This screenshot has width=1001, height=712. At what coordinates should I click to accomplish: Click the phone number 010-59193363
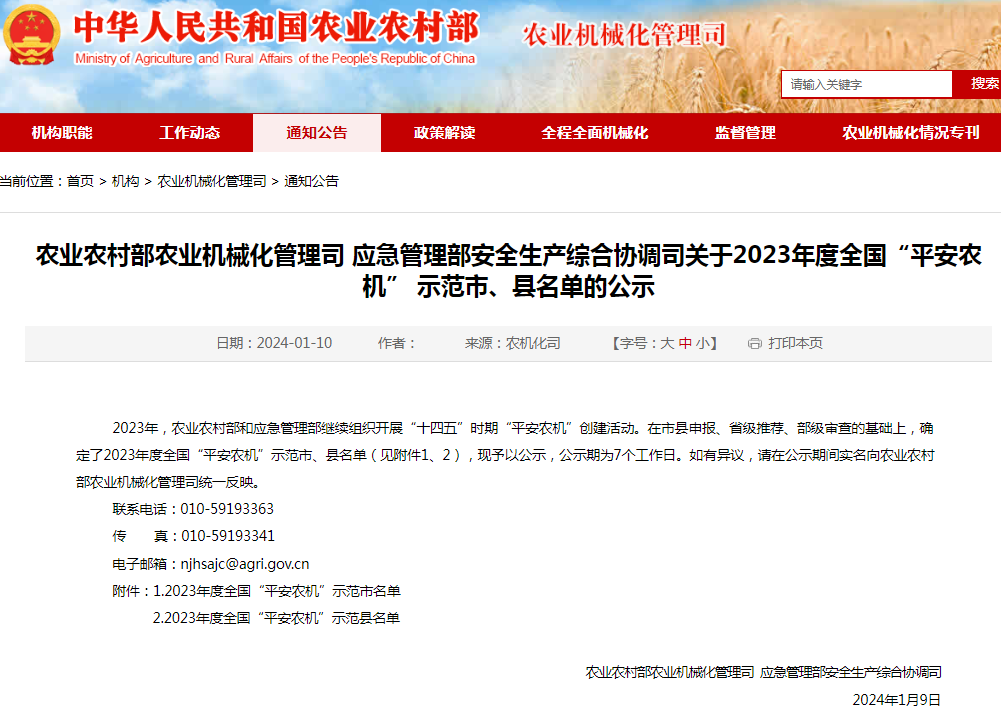tap(227, 509)
